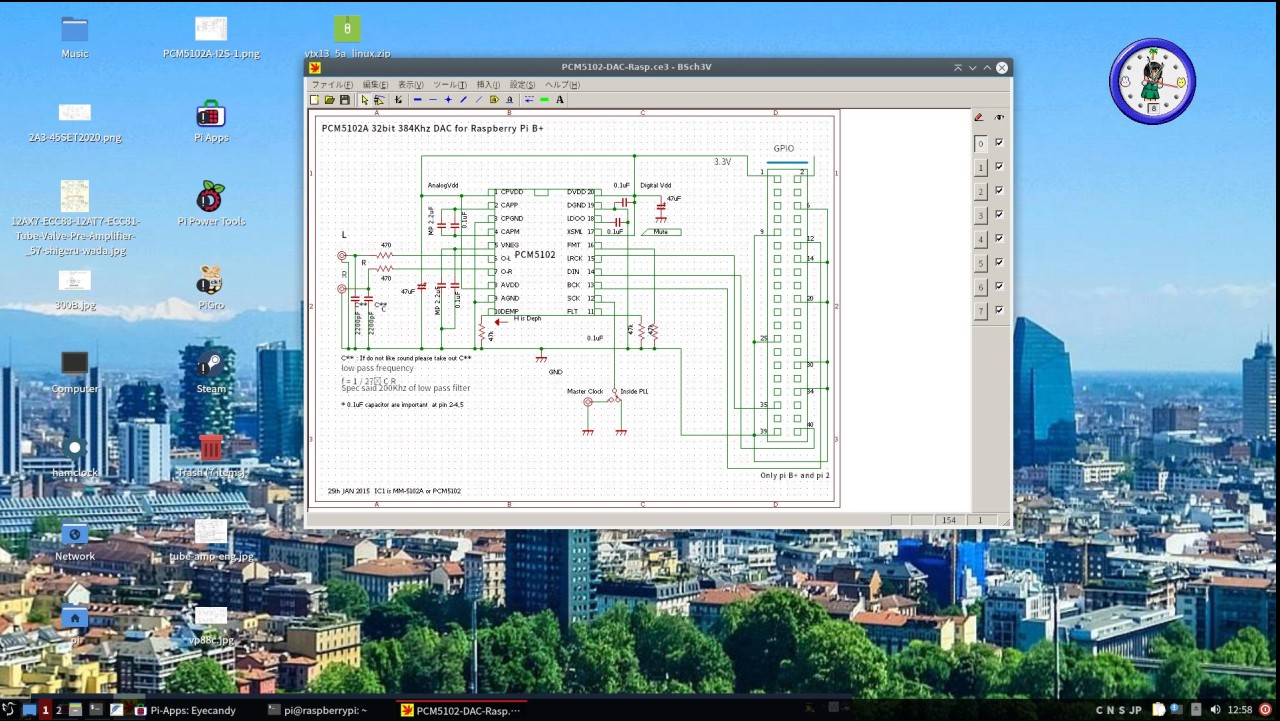Choose the junction dot tool
Image resolution: width=1280 pixels, height=721 pixels.
[448, 100]
